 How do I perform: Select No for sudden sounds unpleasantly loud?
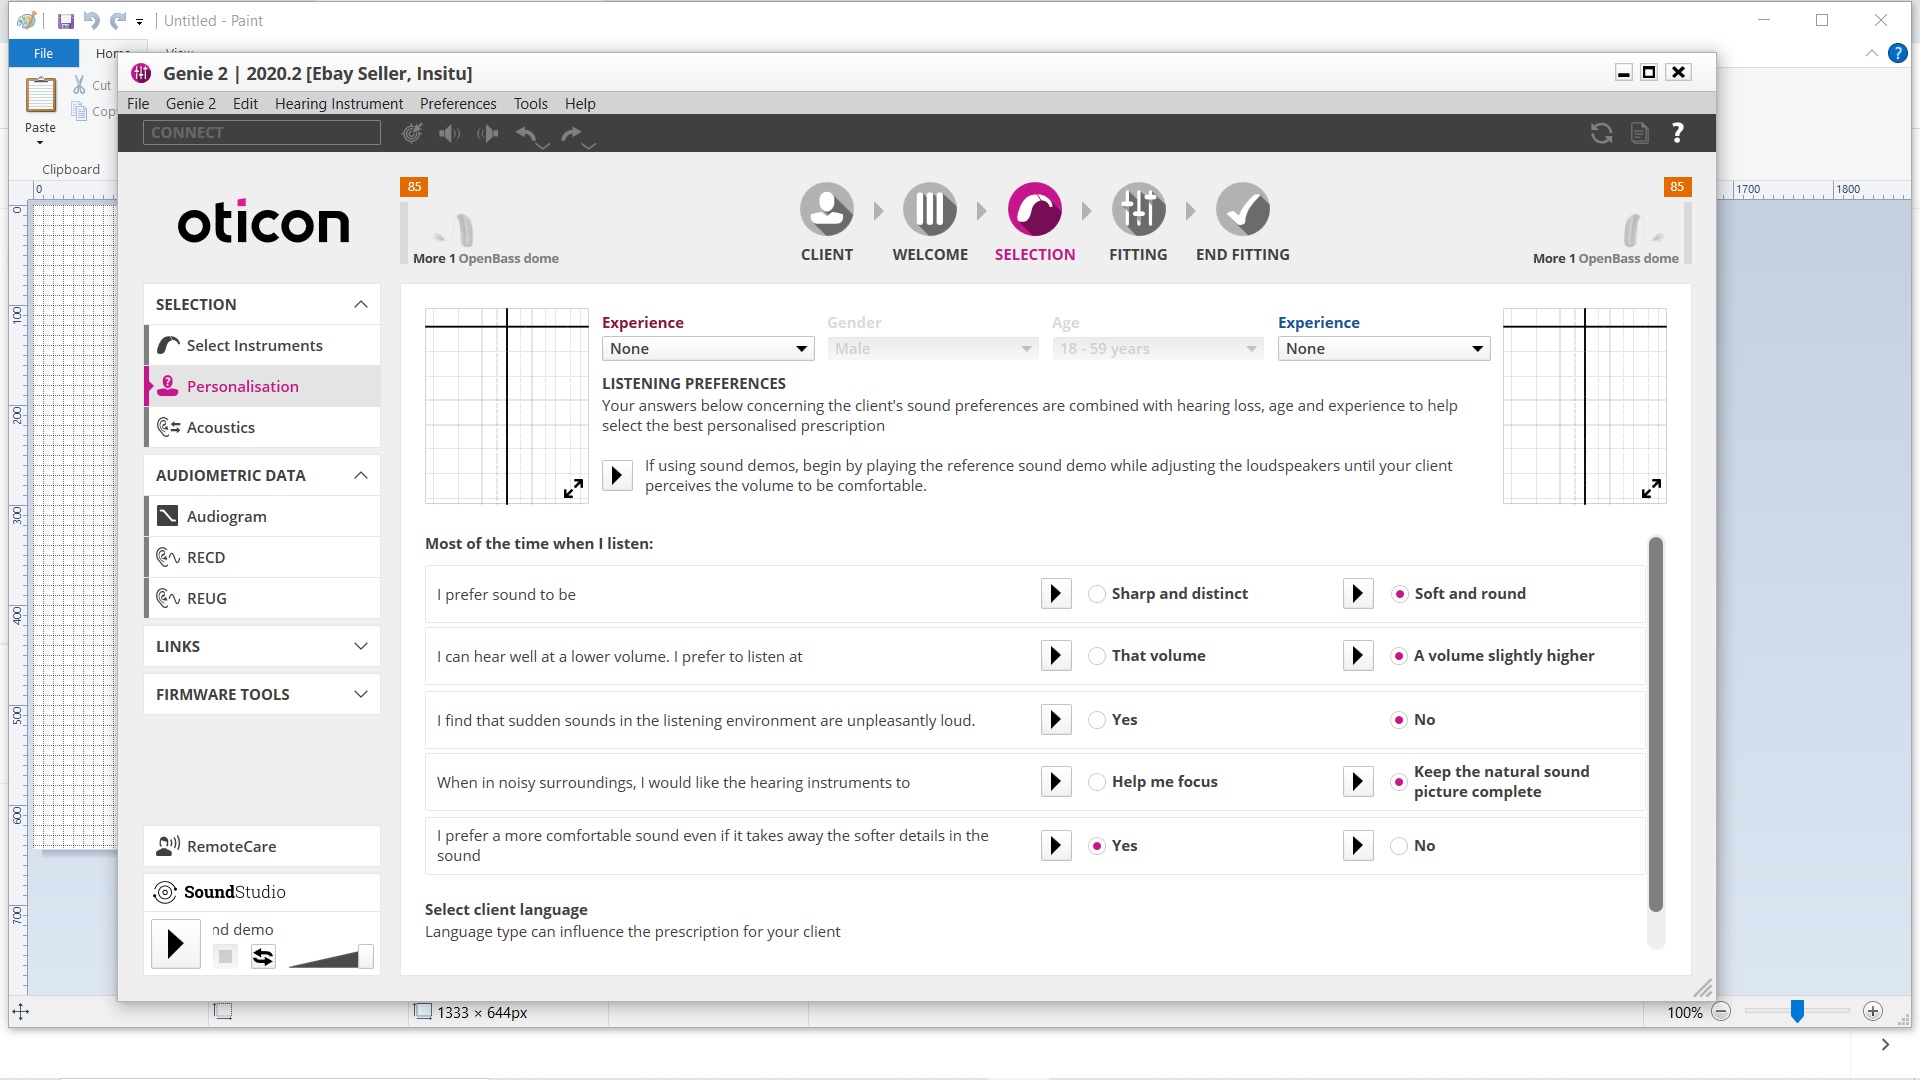pyautogui.click(x=1399, y=720)
